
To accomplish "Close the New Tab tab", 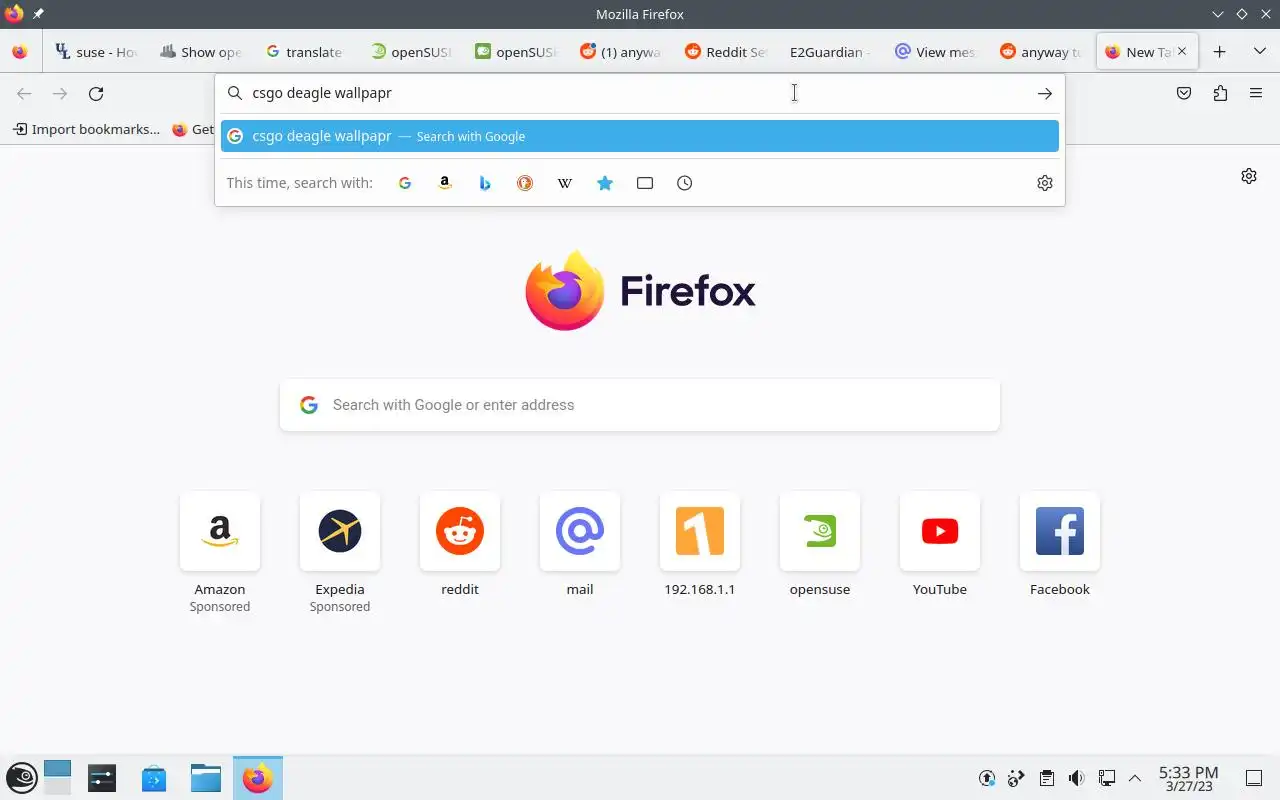I will pyautogui.click(x=1182, y=52).
